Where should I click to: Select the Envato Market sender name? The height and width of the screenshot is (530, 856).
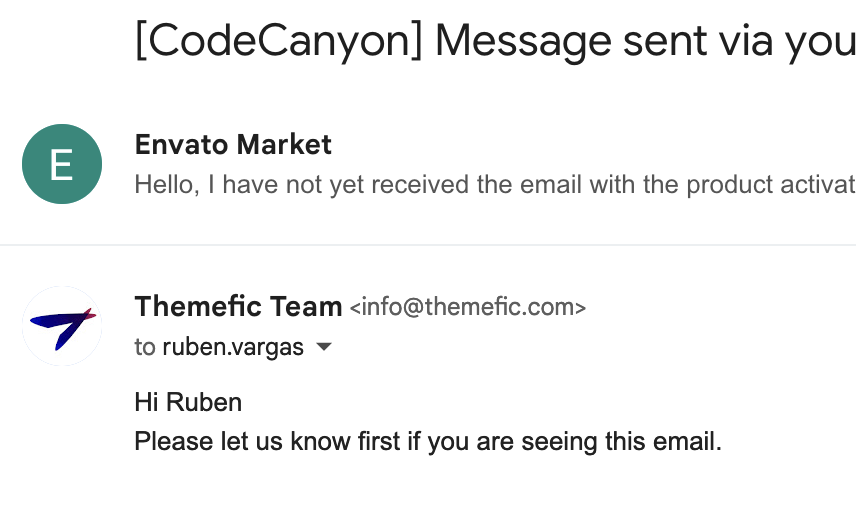233,145
